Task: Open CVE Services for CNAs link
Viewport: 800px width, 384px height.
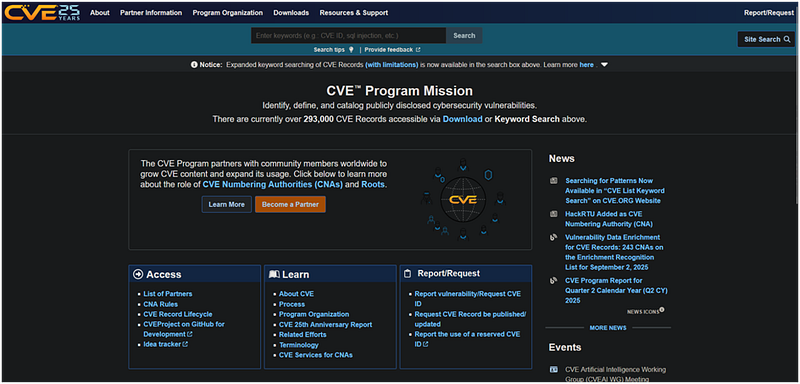Action: (316, 355)
